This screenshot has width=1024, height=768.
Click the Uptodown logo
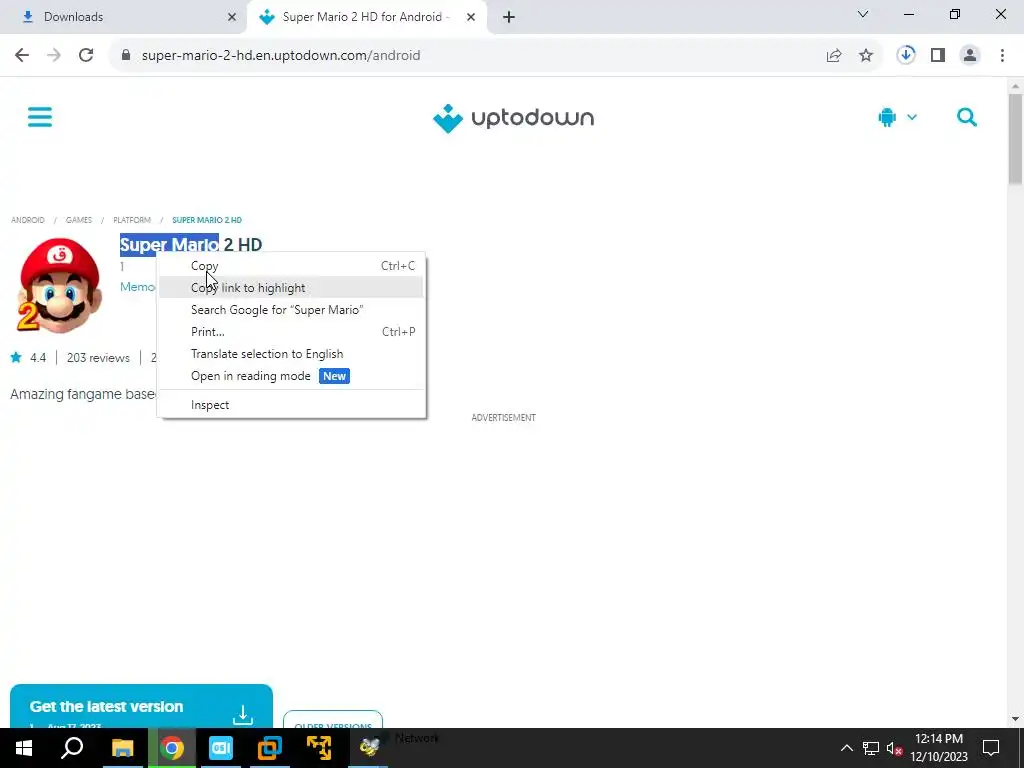click(x=513, y=118)
